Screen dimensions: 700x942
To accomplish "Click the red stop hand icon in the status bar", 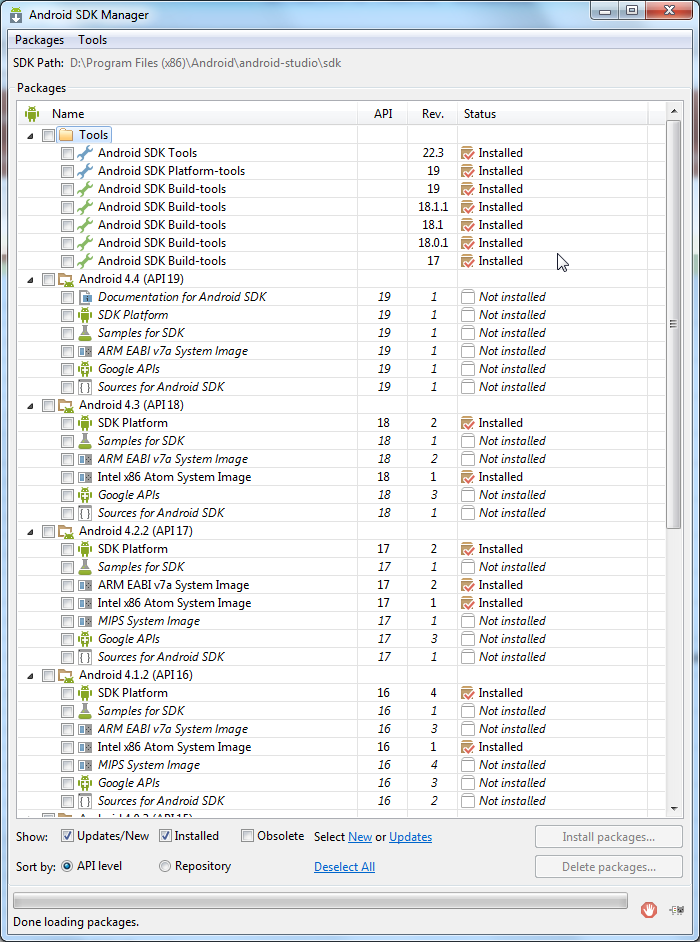I will tap(648, 910).
